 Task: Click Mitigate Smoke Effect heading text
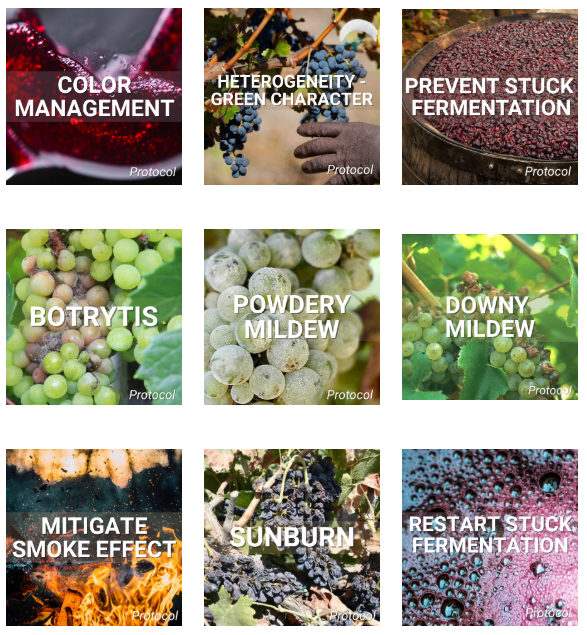94,537
